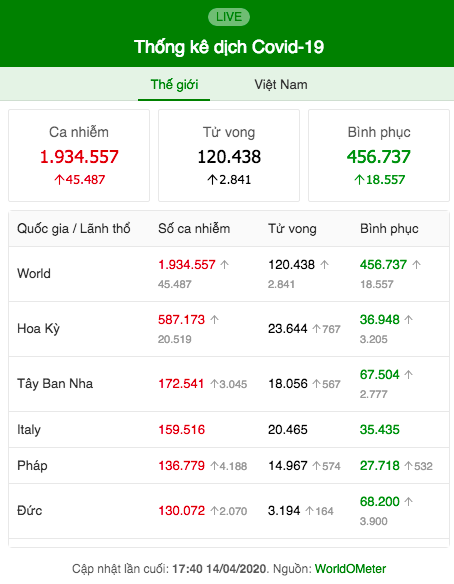Click the arrow after Hoa Kỳ 587.173
Viewport: 454px width, 584px height.
click(x=214, y=320)
